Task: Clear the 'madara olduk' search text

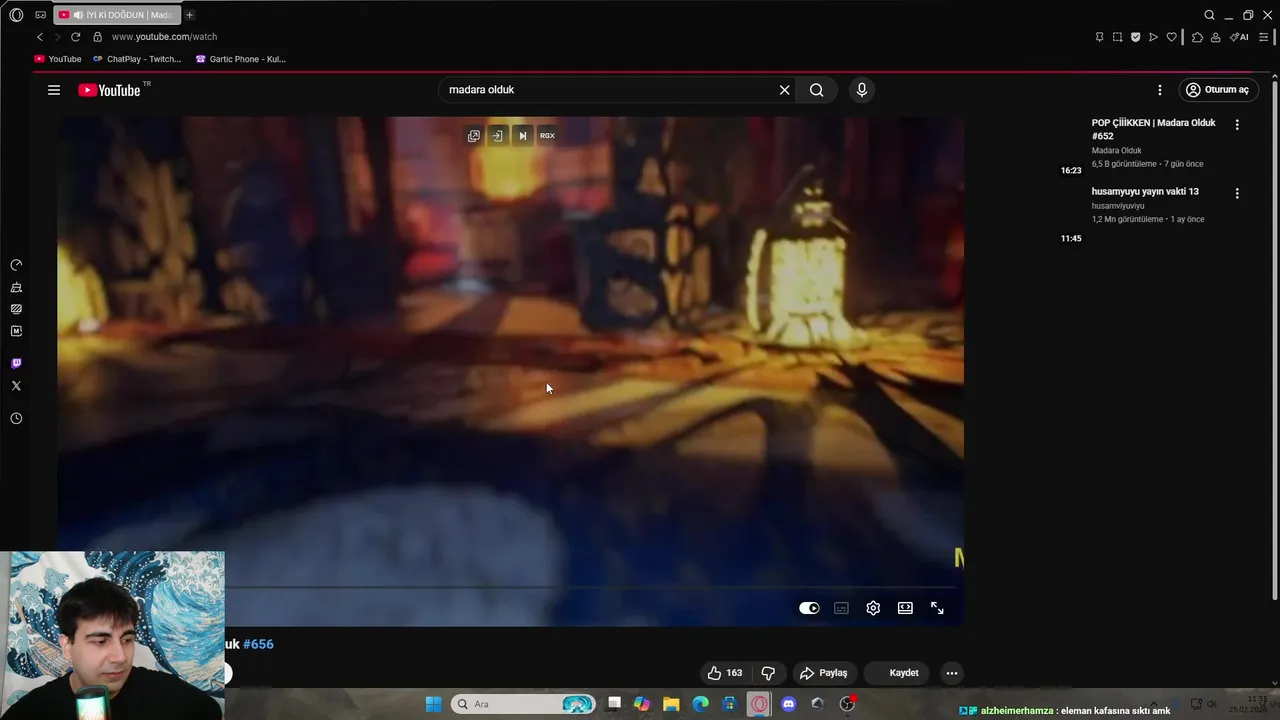Action: (784, 90)
